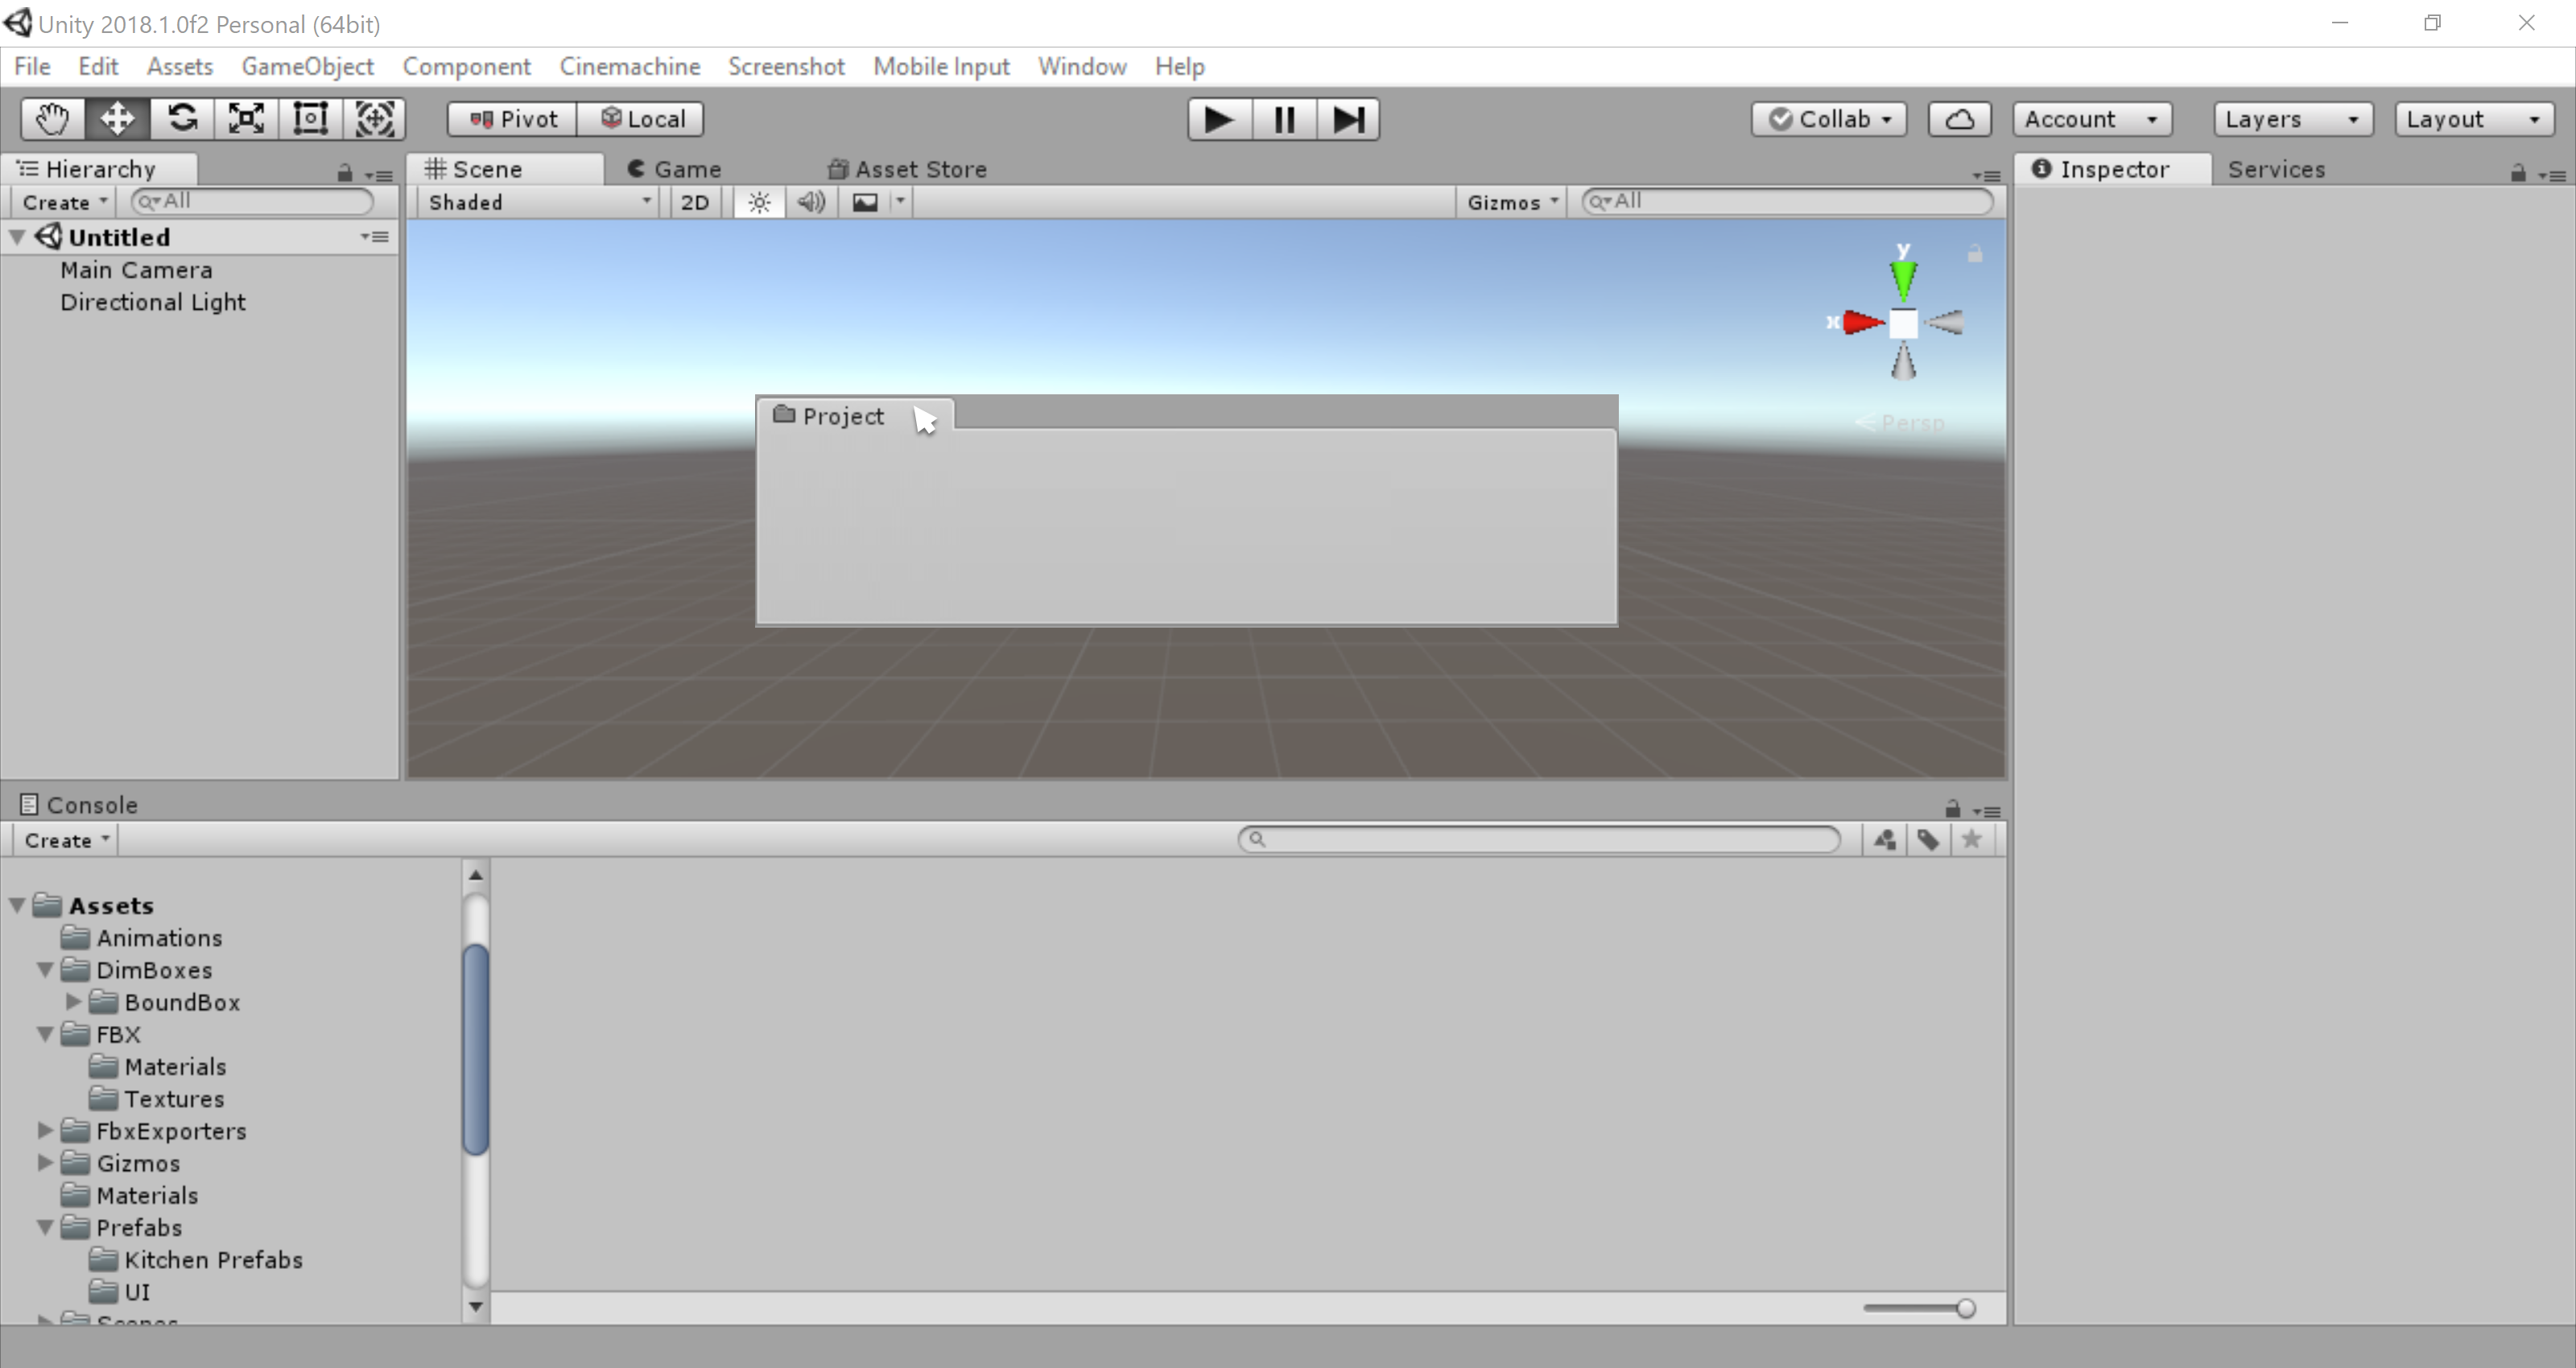Mute scene audio speaker toggle

[x=811, y=202]
